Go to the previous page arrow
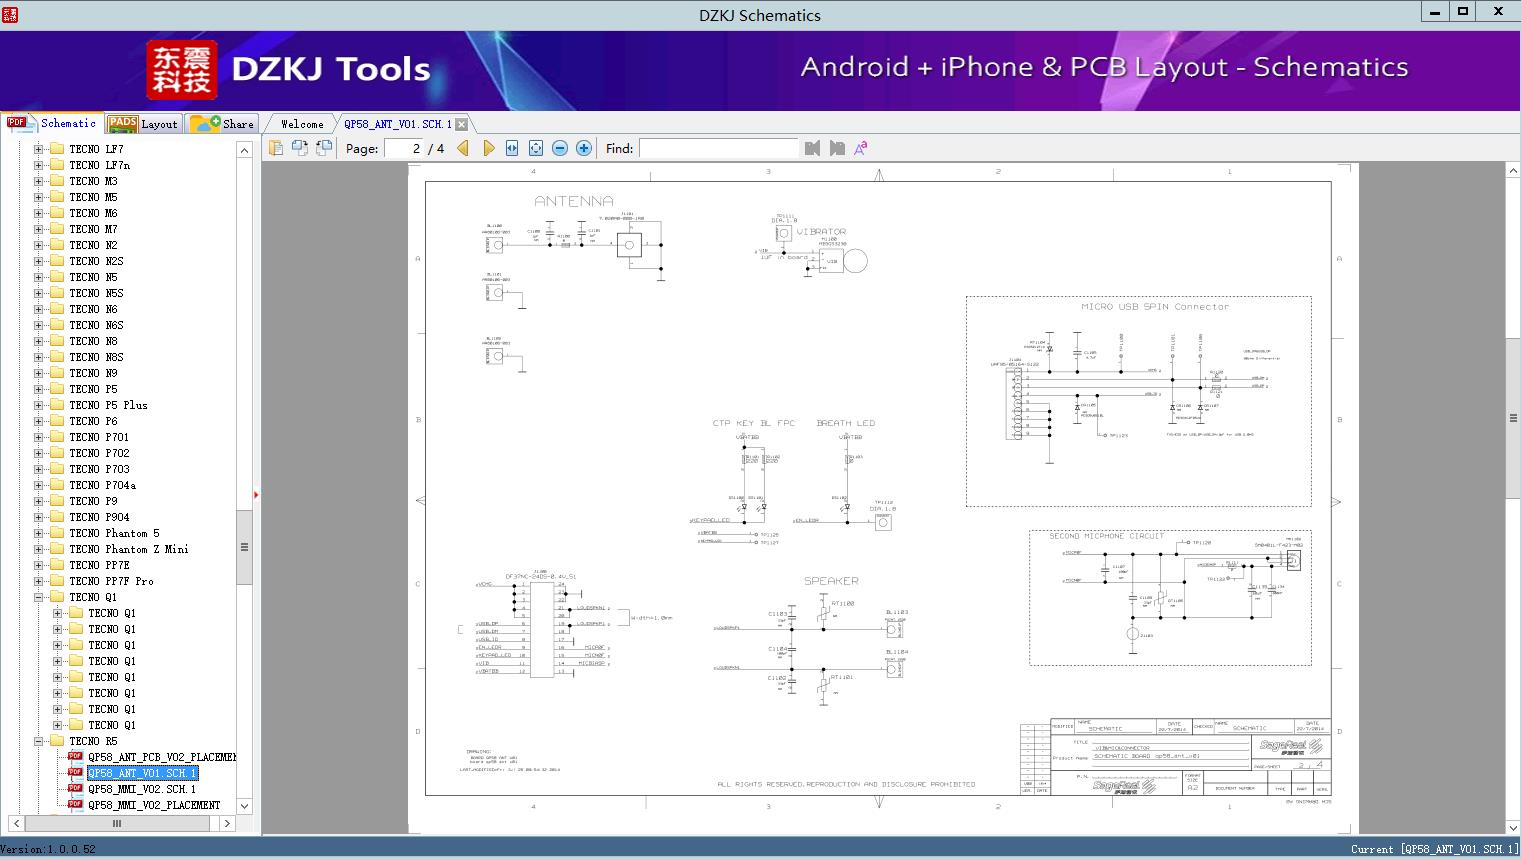The height and width of the screenshot is (859, 1521). (463, 148)
